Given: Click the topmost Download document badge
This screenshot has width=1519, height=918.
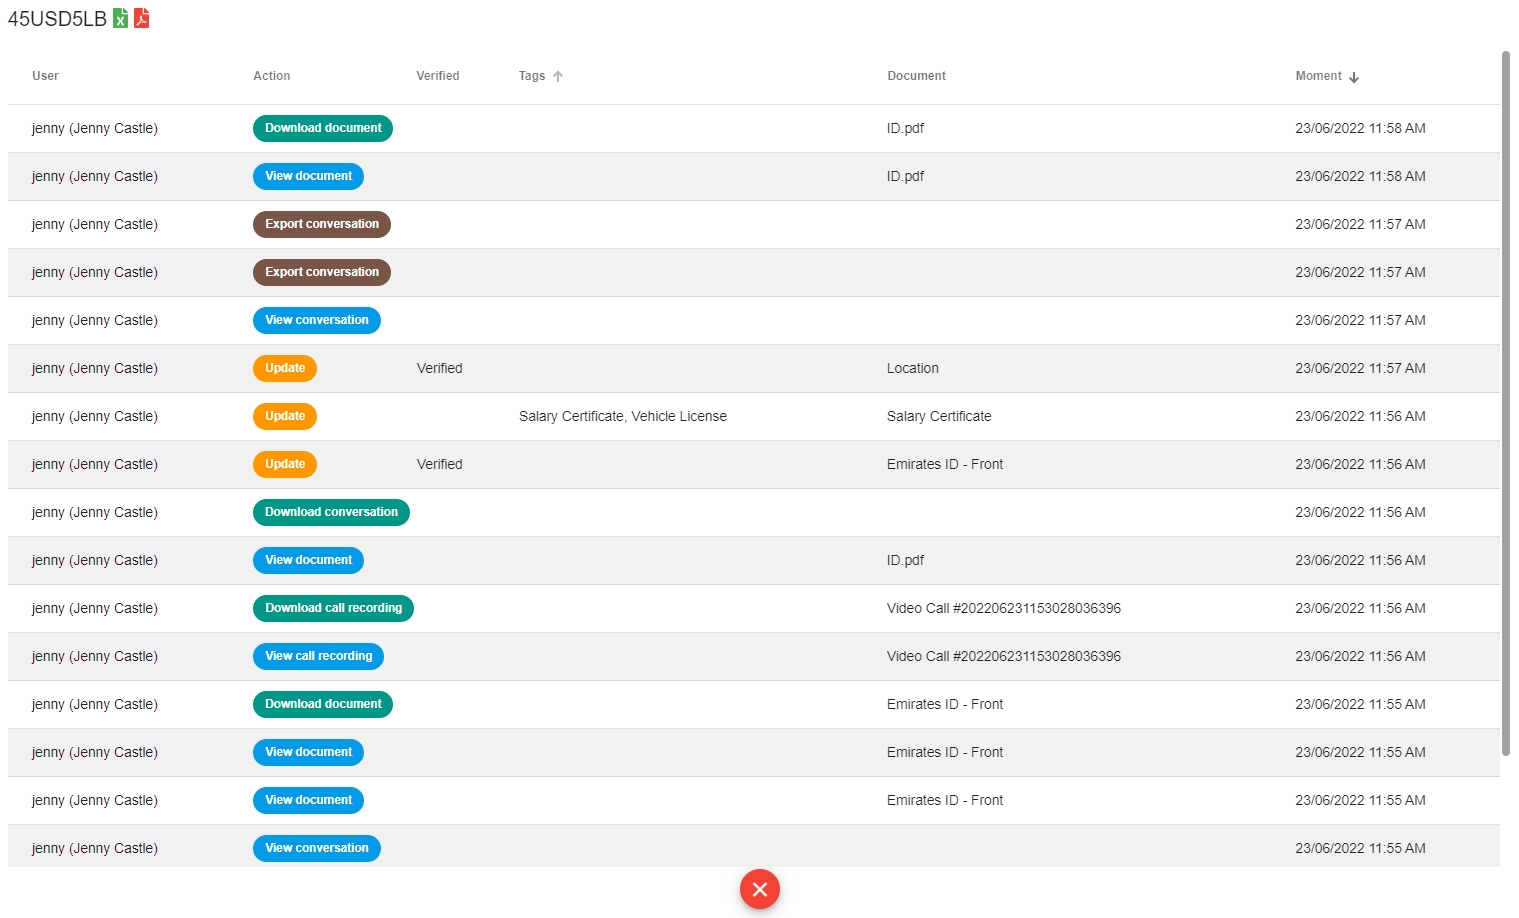Looking at the screenshot, I should (x=323, y=128).
